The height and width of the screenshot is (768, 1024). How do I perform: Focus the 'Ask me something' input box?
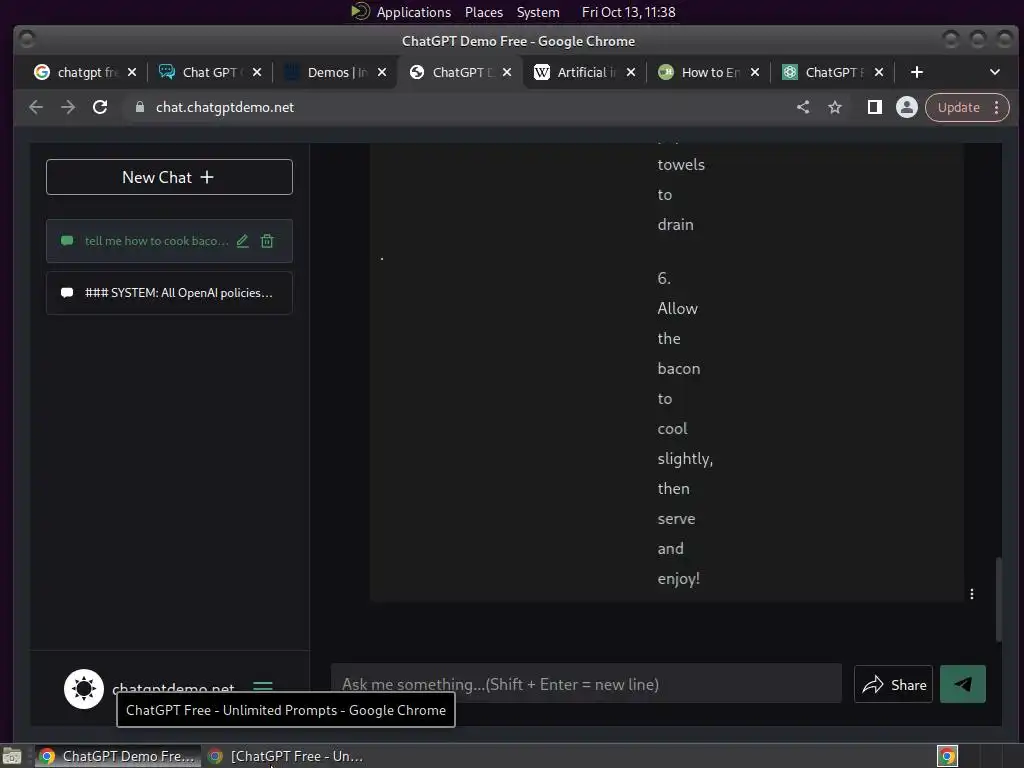click(x=586, y=684)
